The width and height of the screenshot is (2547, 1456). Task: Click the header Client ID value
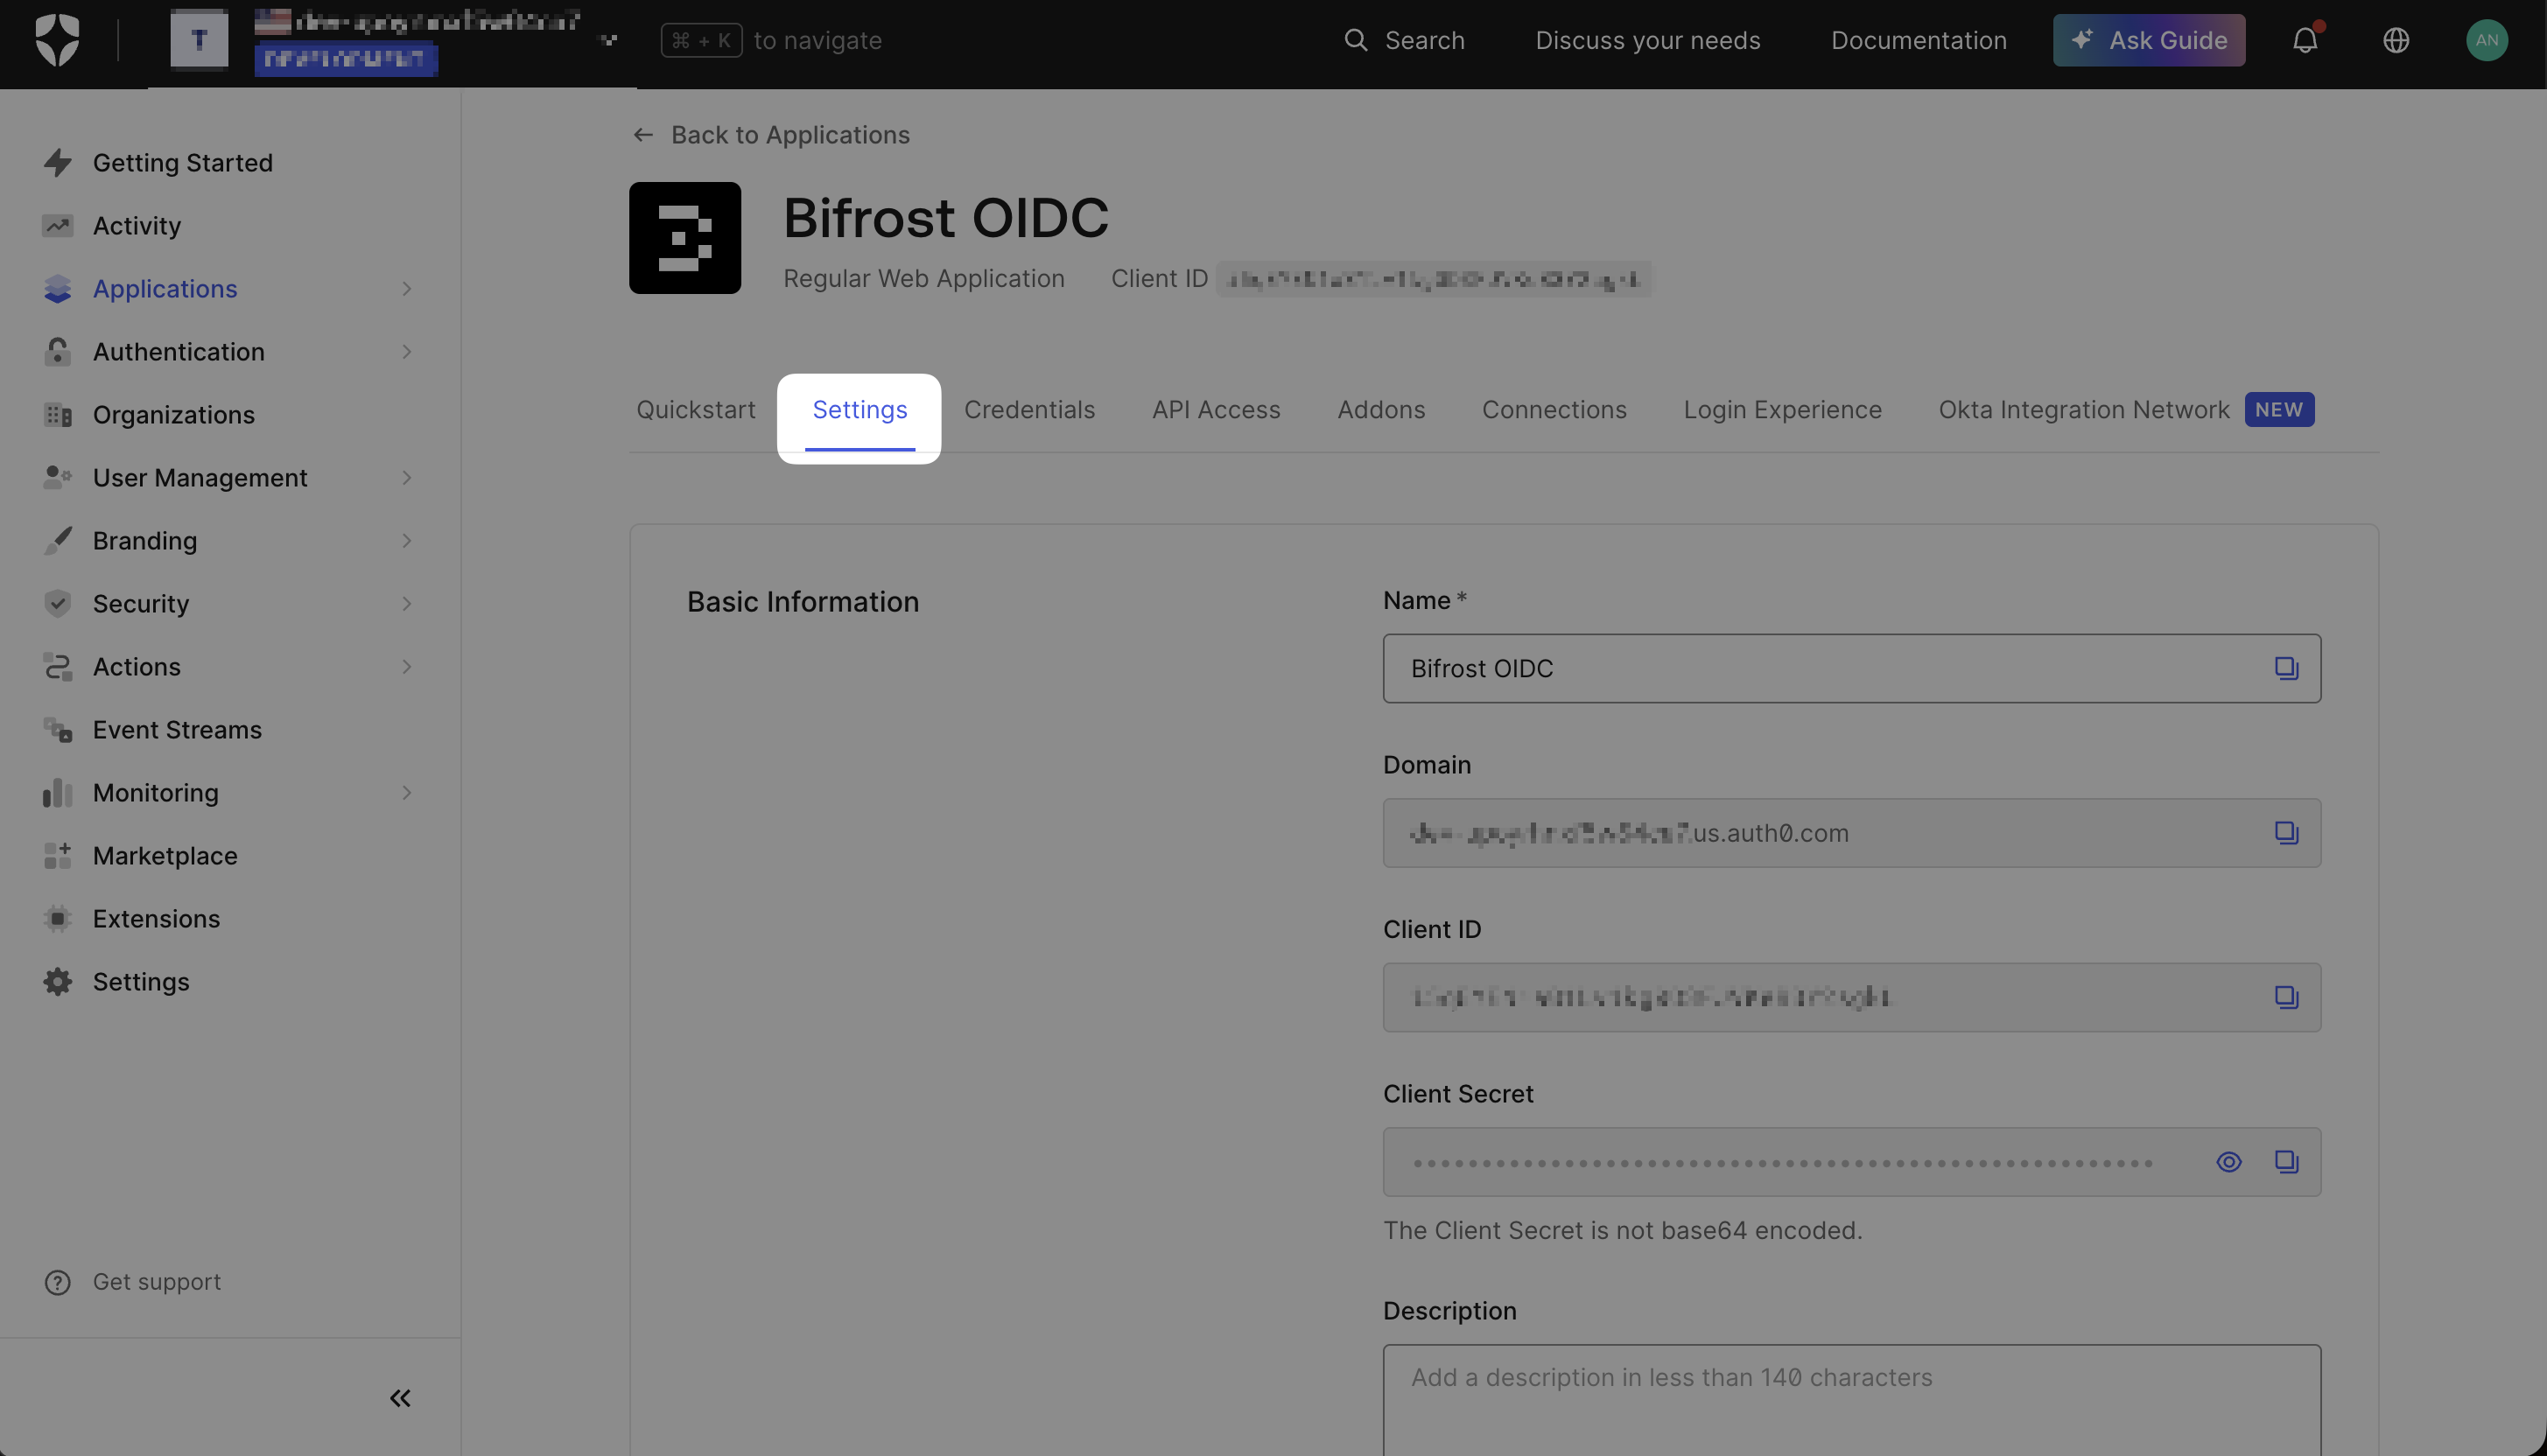coord(1433,279)
